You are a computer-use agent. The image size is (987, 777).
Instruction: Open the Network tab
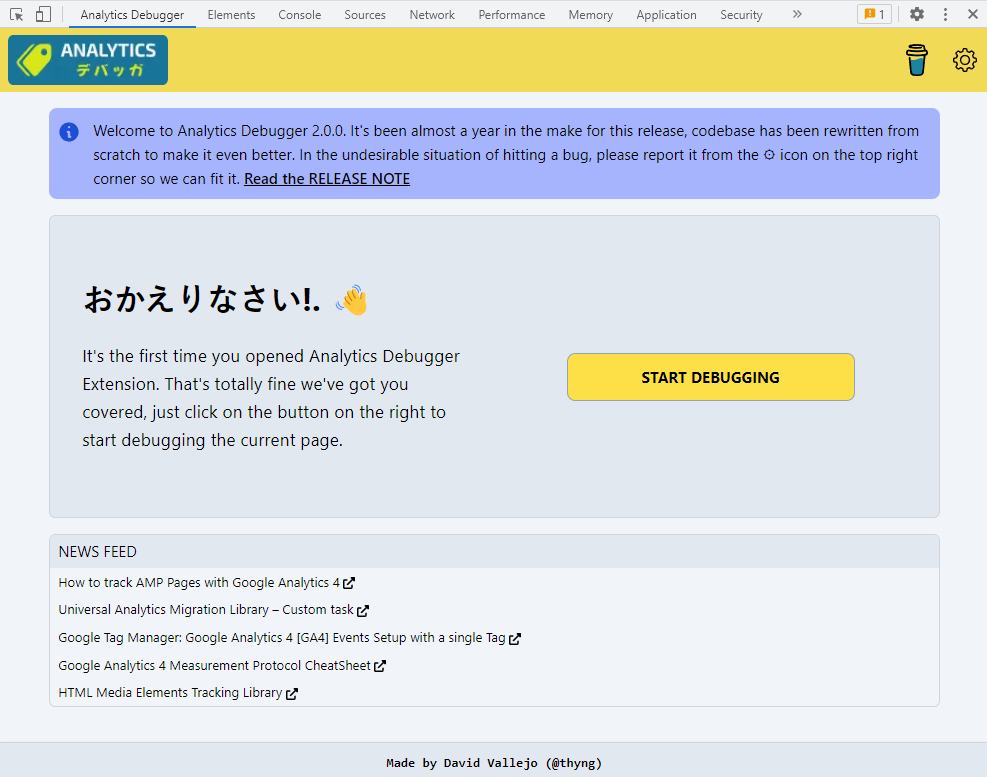(432, 15)
